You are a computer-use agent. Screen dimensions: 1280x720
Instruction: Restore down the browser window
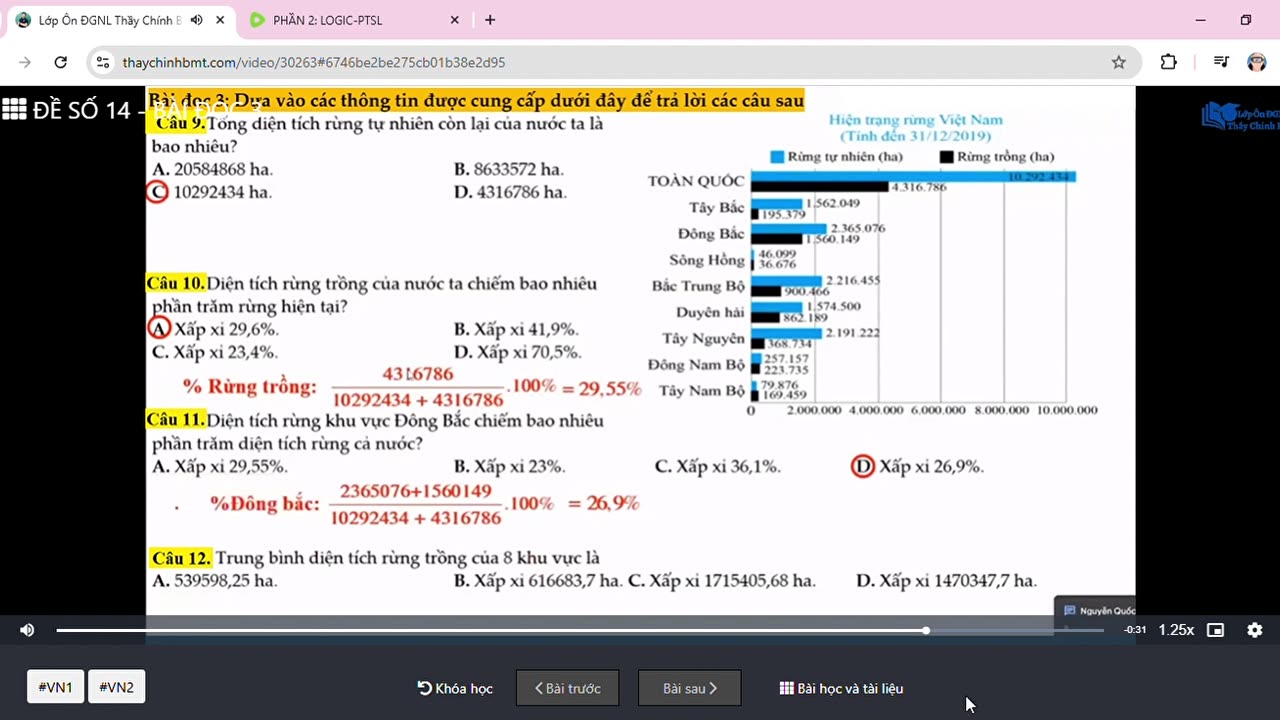[x=1246, y=20]
